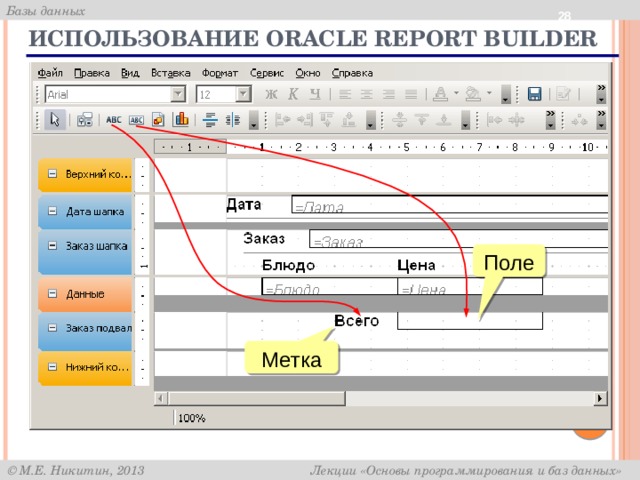Select the Блюдо column label
The height and width of the screenshot is (480, 640).
pyautogui.click(x=288, y=265)
